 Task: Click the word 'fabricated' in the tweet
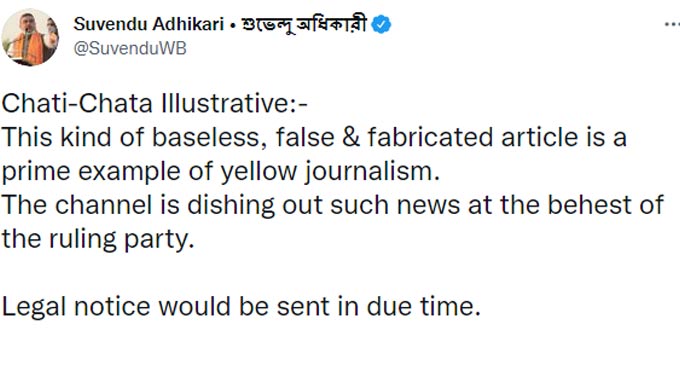[x=431, y=137]
